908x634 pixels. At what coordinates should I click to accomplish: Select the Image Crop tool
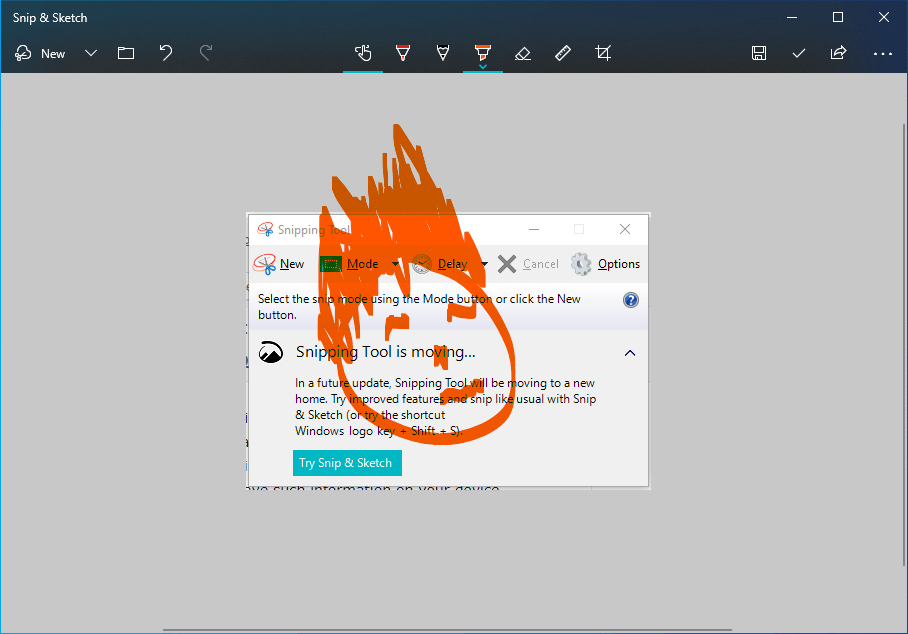click(603, 53)
